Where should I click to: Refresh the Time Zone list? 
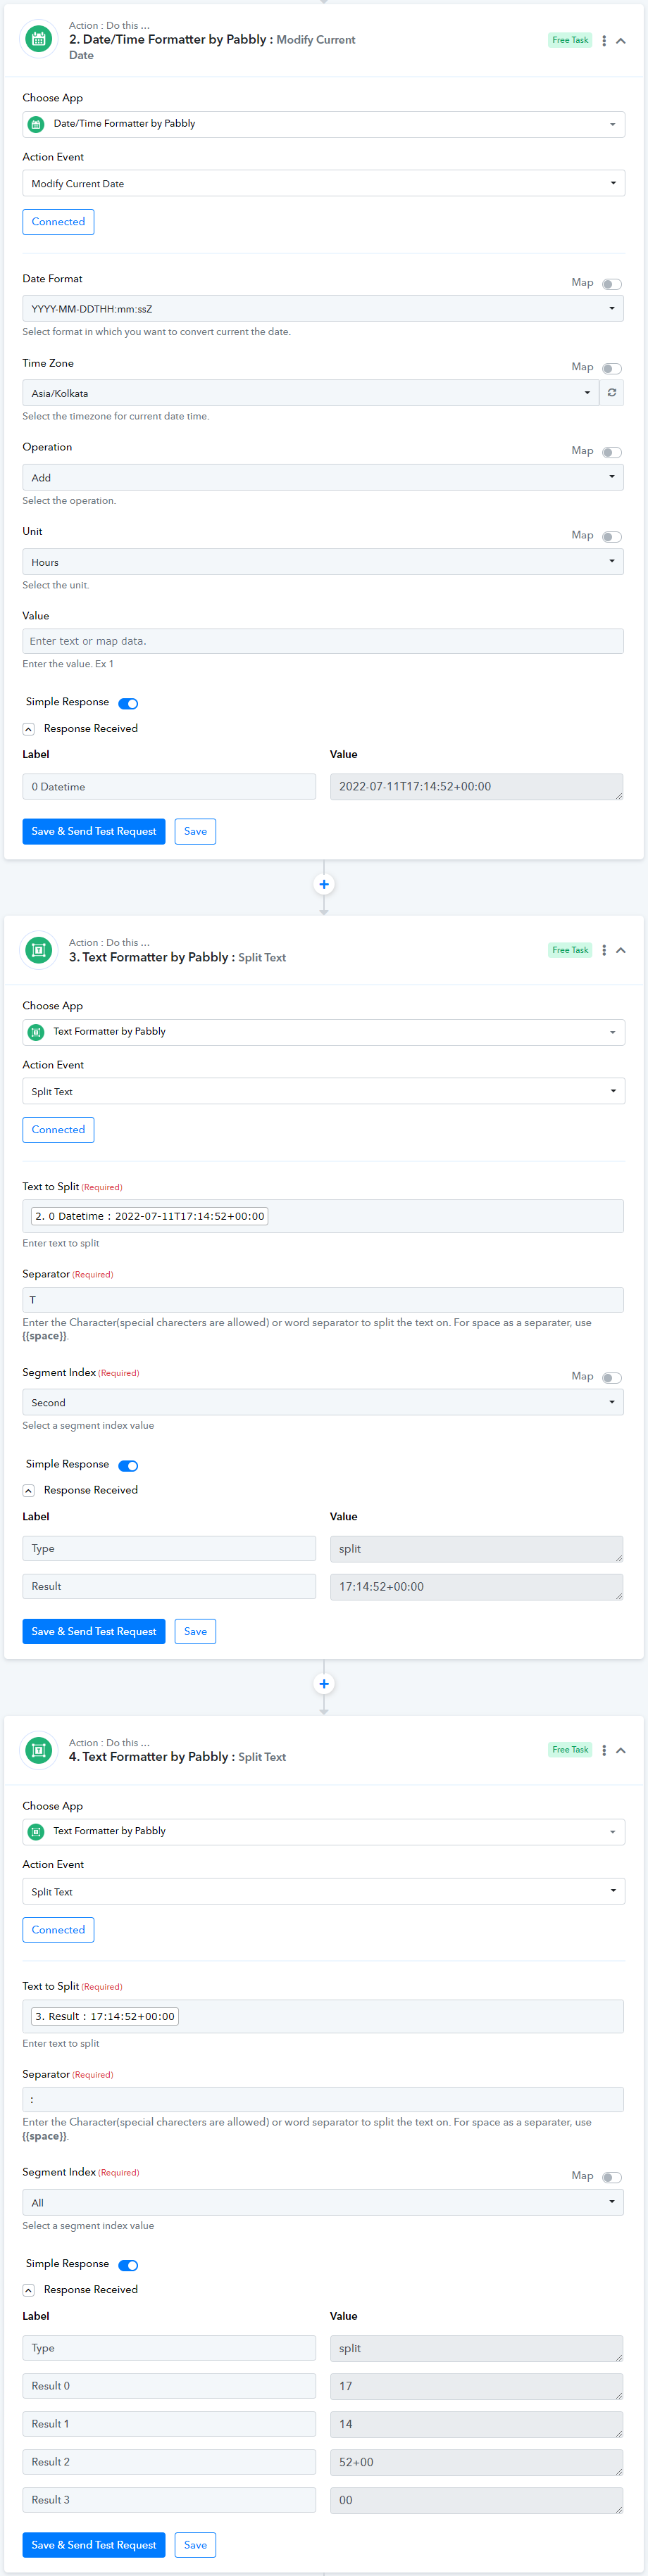[612, 393]
